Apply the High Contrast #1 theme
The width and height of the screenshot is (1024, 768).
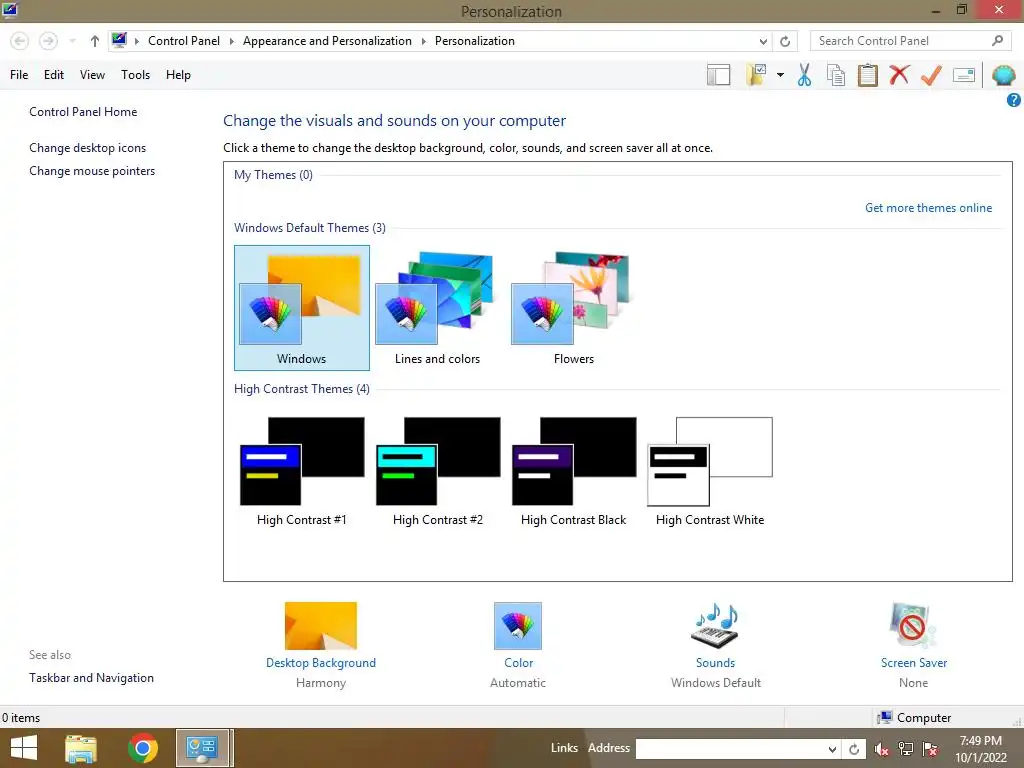click(x=302, y=472)
